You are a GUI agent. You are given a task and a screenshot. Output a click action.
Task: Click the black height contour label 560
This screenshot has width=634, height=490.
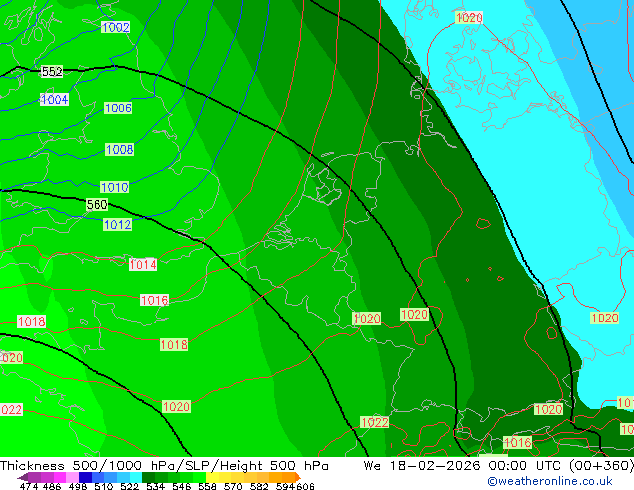97,205
